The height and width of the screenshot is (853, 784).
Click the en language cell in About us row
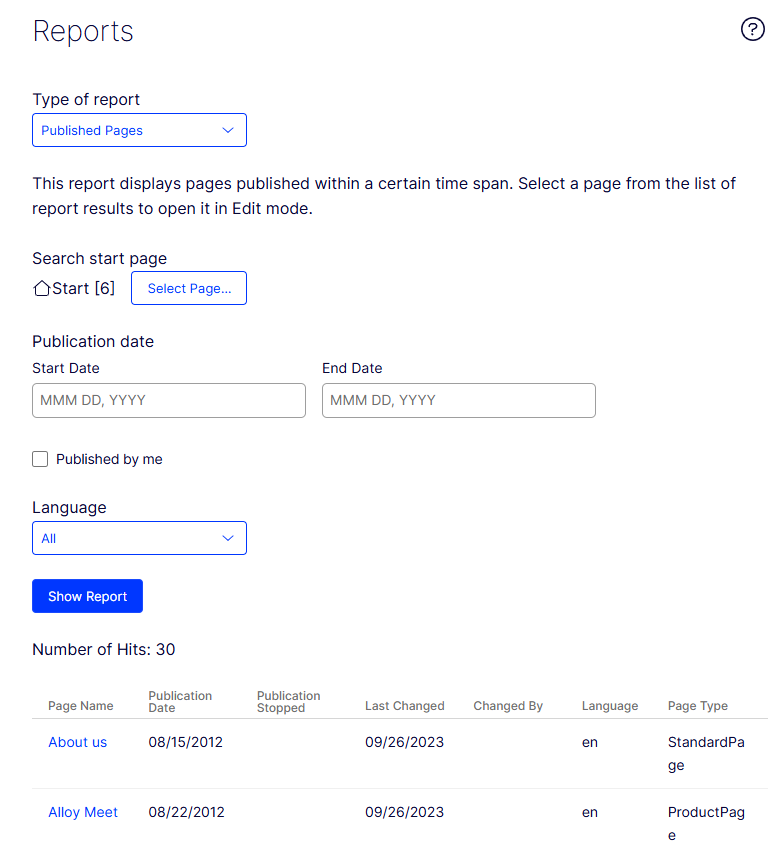coord(590,742)
